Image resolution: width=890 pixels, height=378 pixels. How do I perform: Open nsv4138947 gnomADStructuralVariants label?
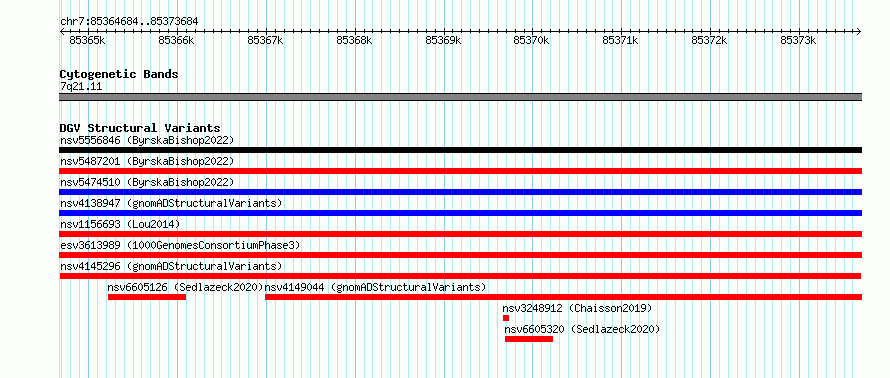pos(171,203)
